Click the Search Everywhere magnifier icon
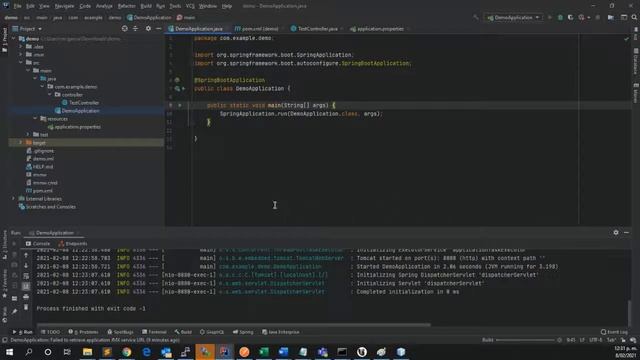 [634, 18]
